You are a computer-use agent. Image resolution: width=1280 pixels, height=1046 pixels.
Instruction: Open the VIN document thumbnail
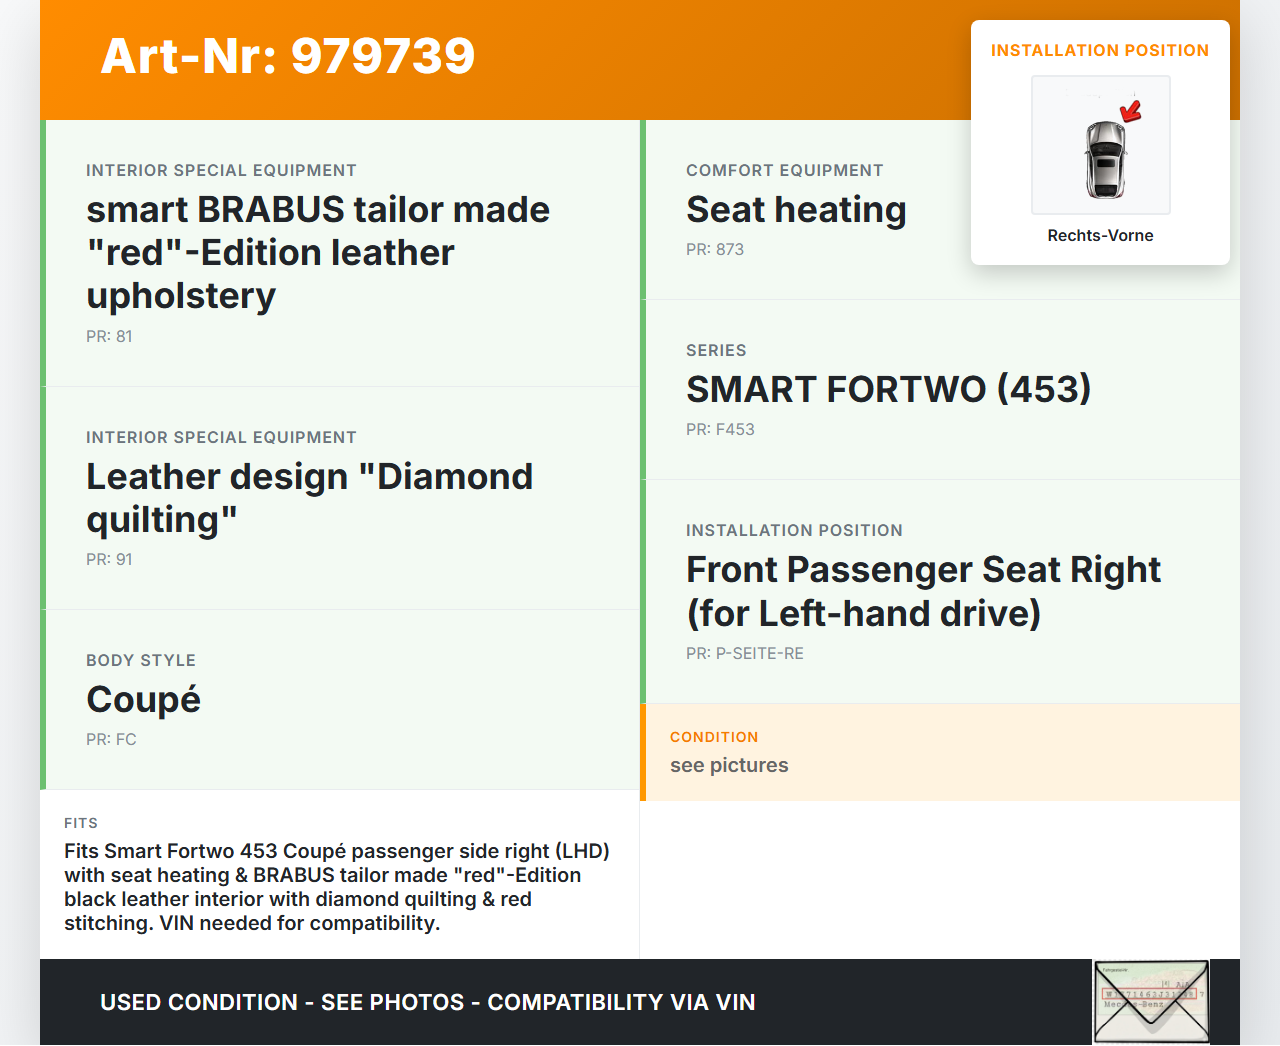tap(1151, 1002)
